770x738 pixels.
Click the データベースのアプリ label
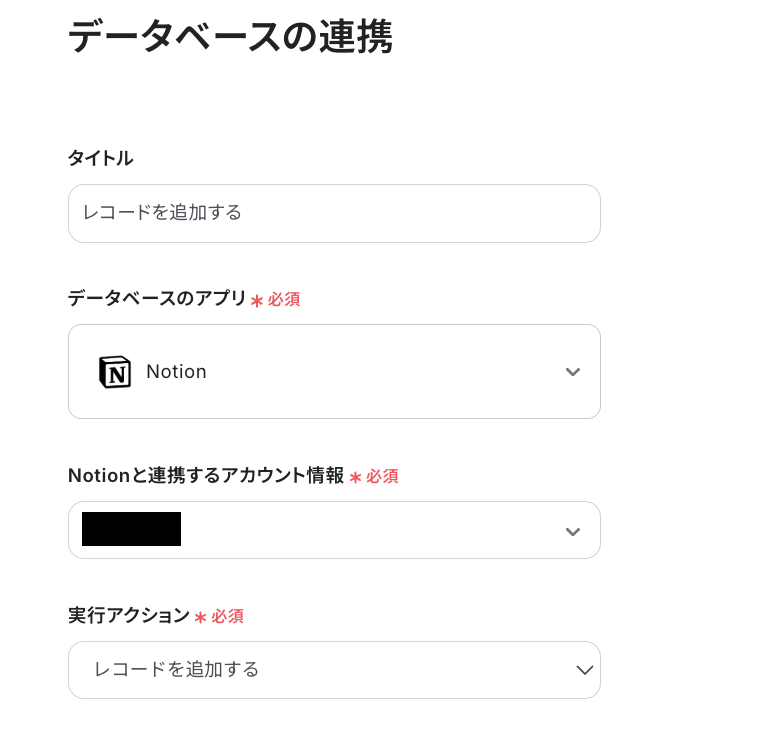[x=157, y=298]
